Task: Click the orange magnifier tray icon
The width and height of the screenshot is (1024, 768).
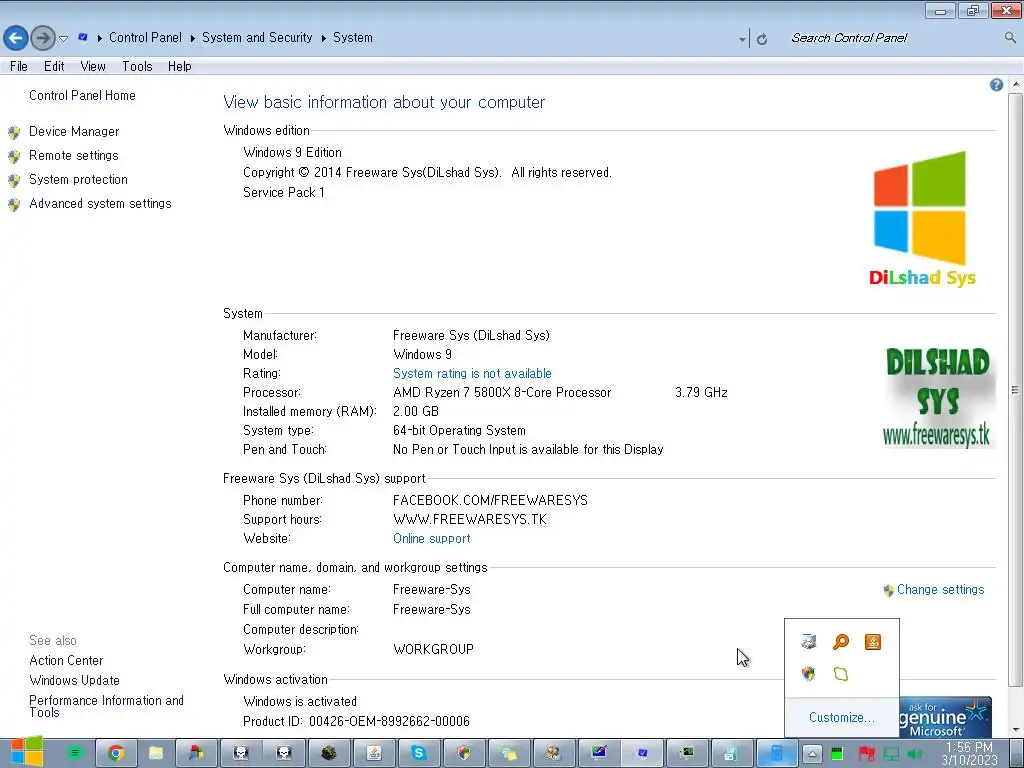Action: coord(840,642)
